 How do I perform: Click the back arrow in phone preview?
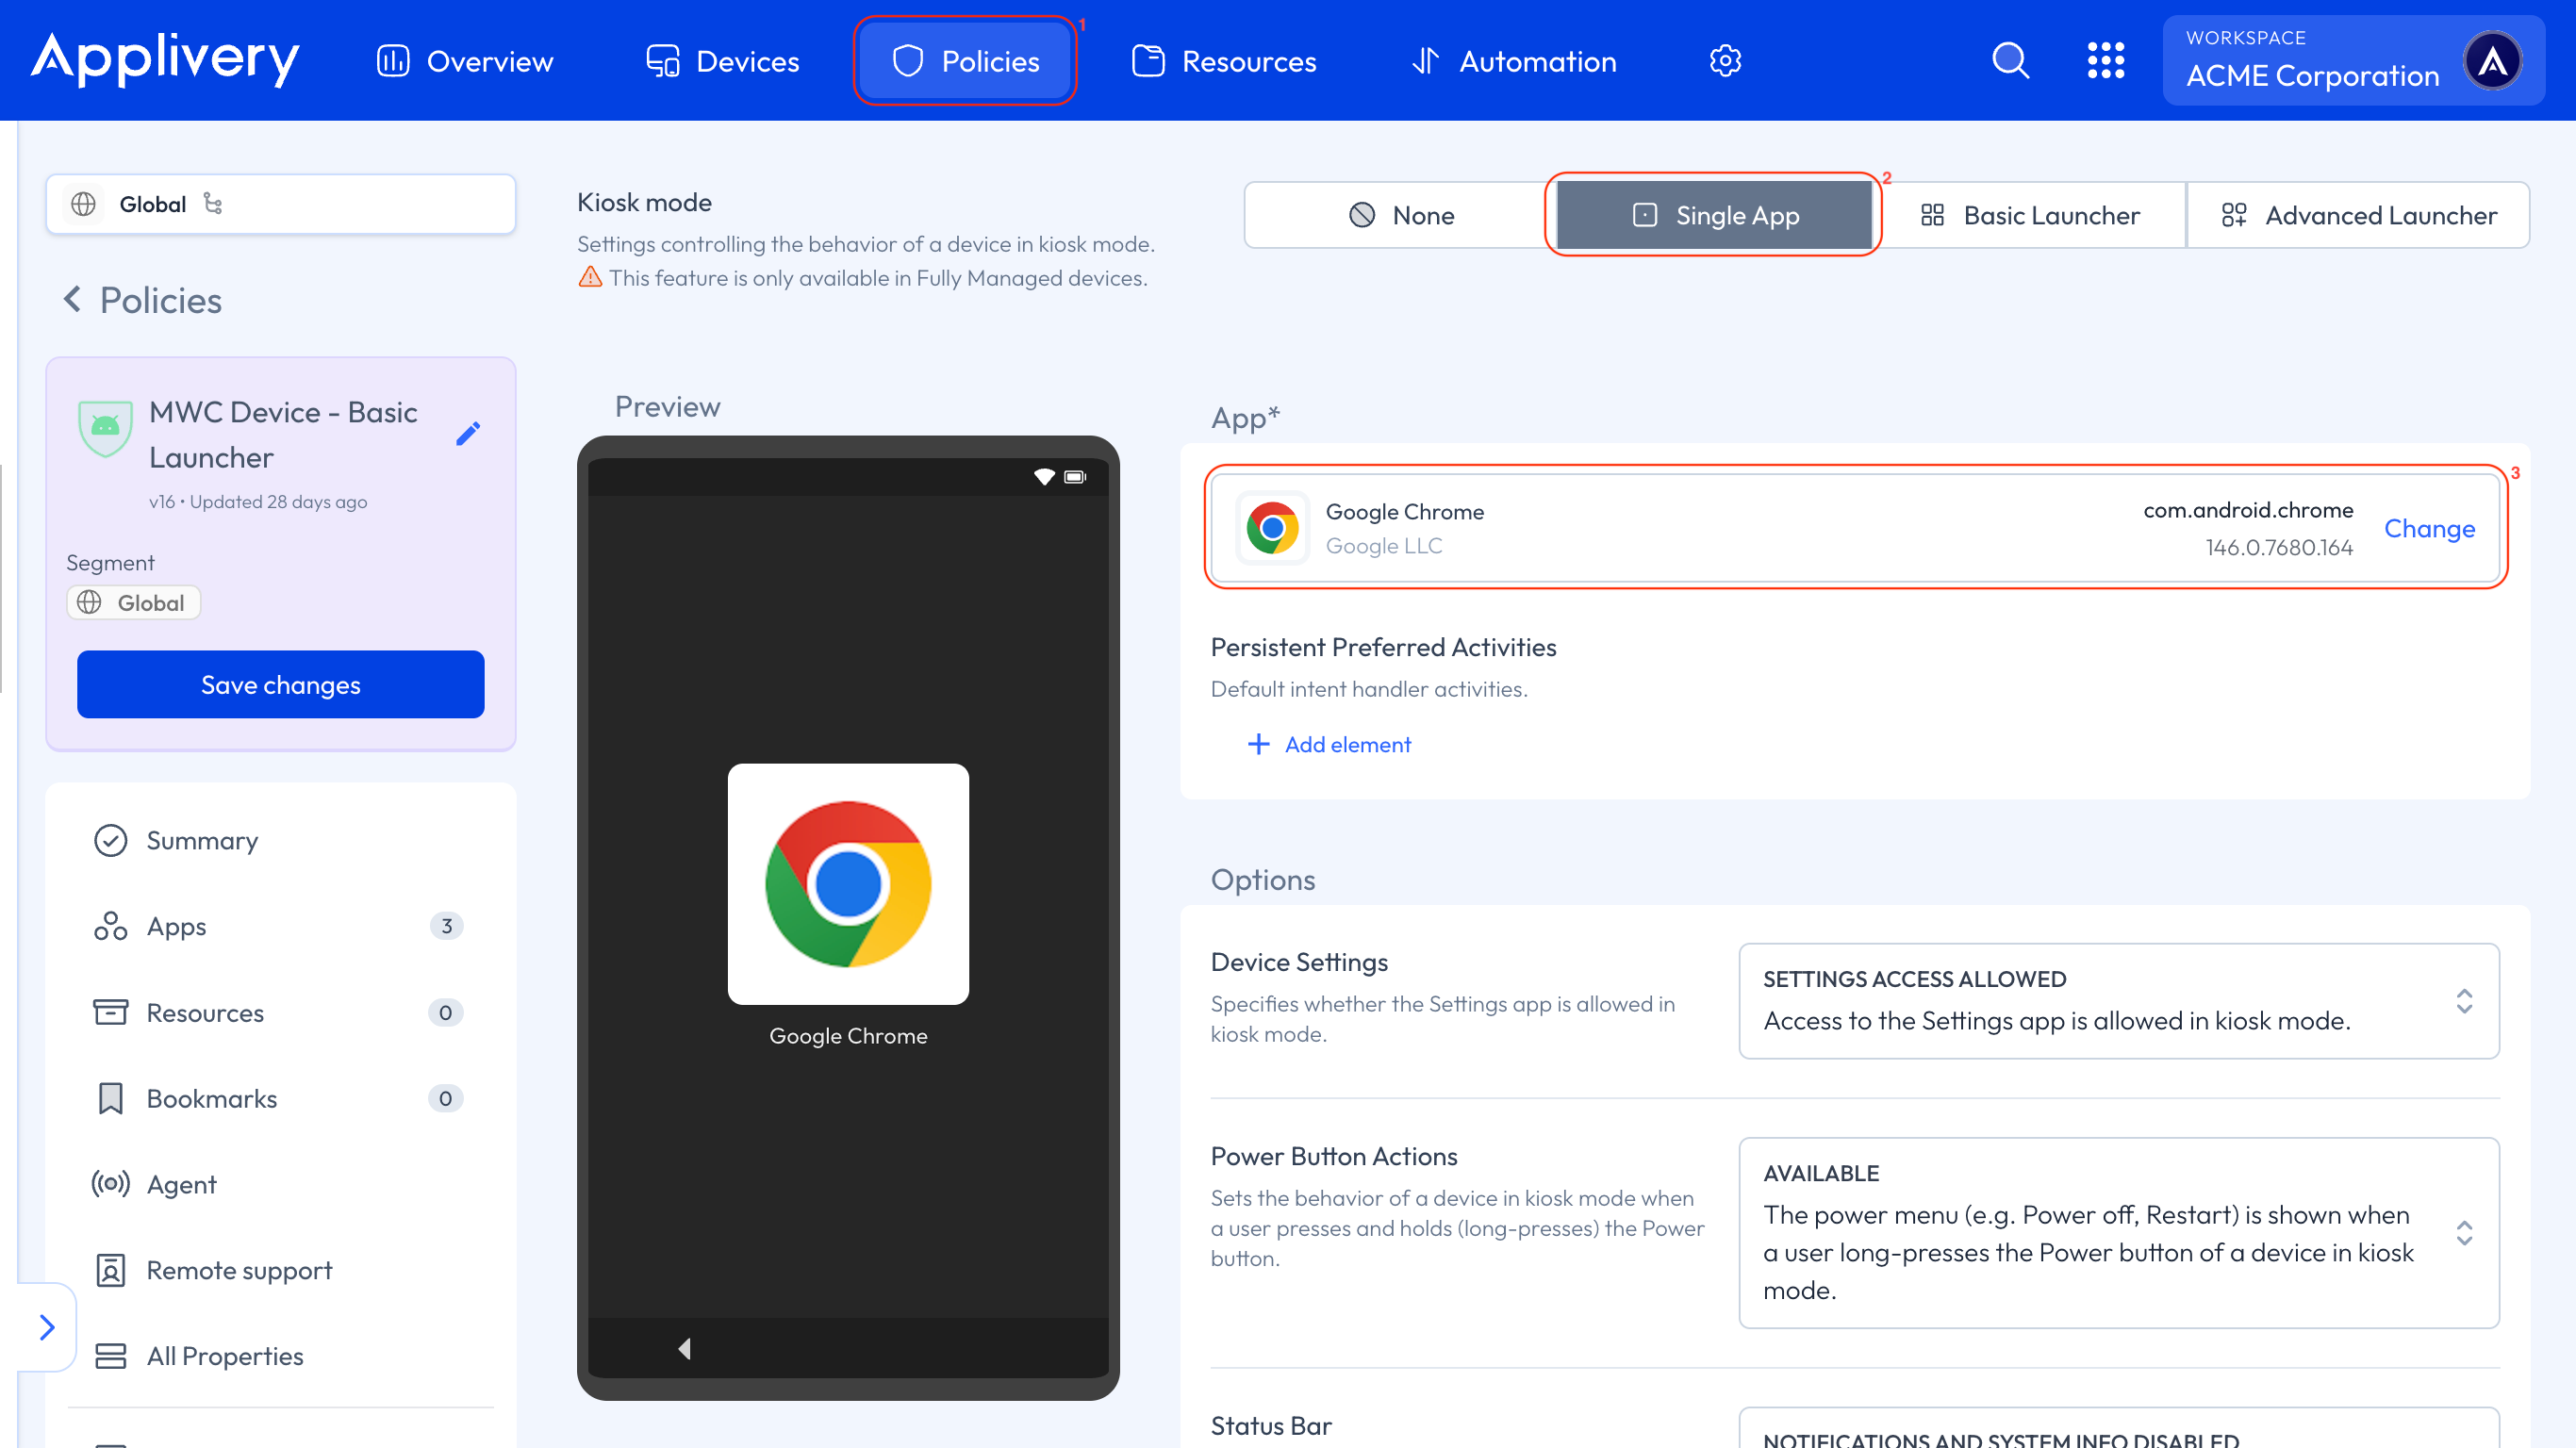[685, 1349]
